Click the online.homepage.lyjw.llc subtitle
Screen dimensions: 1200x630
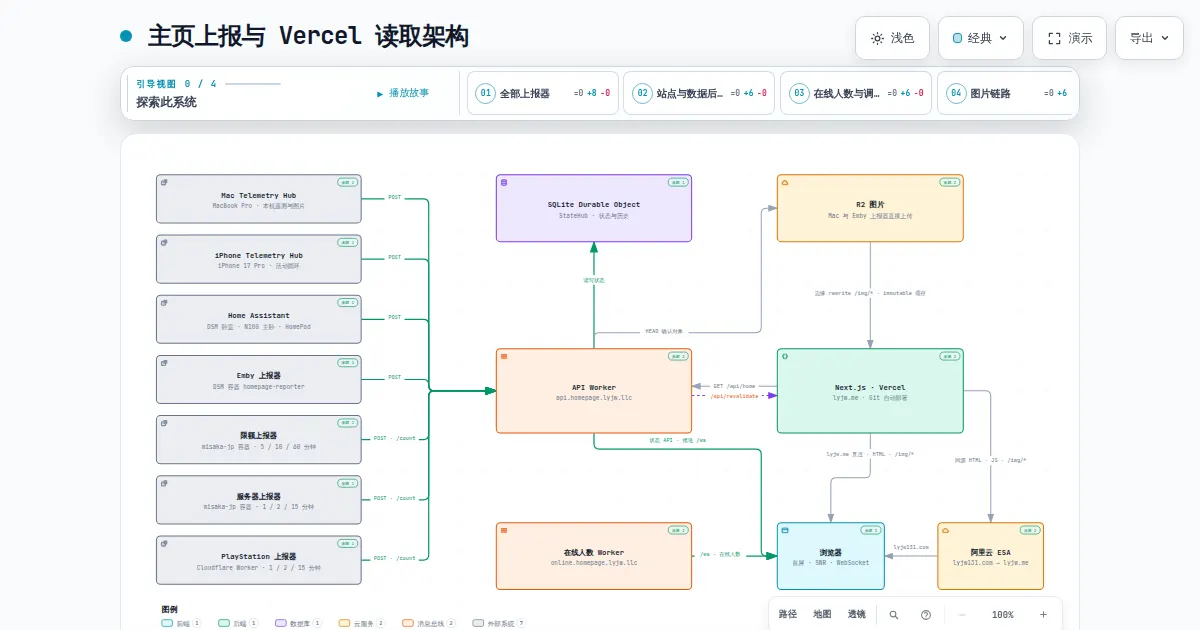594,563
